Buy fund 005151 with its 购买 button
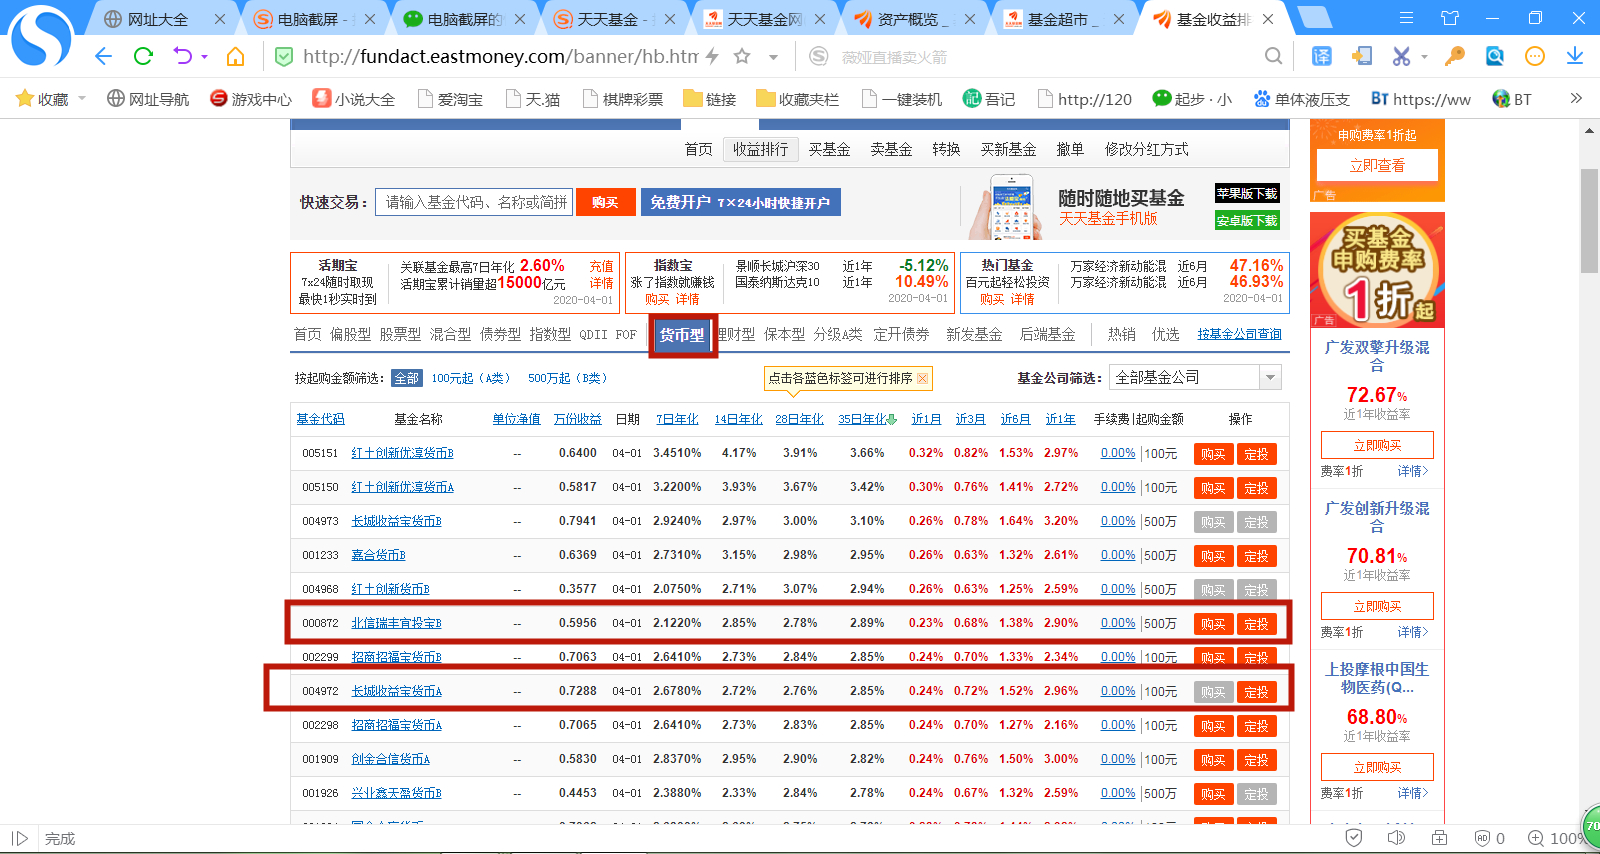Screen dimensions: 1600x854 pos(1213,454)
